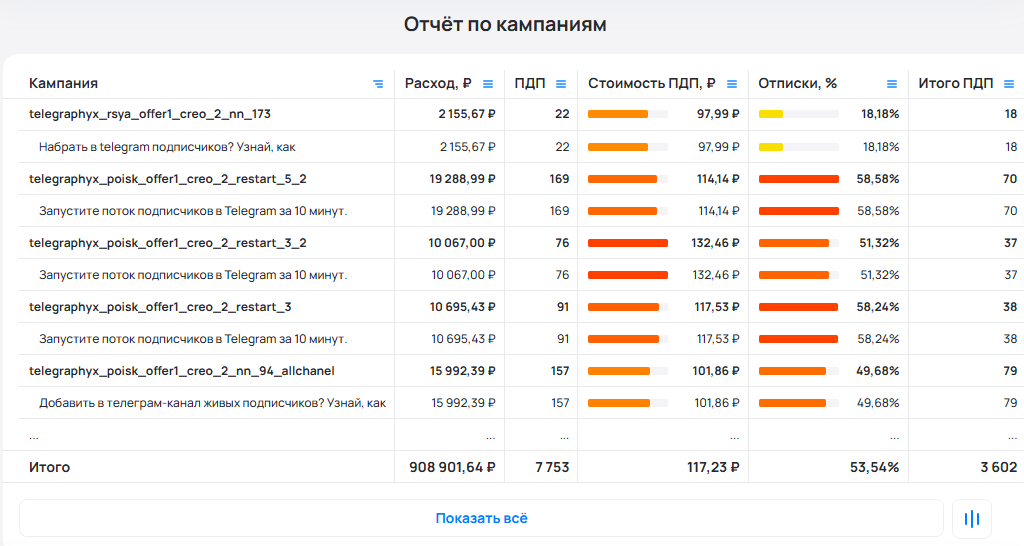Click the Отчёт по кампаниям title
Viewport: 1024px width, 546px height.
(505, 24)
